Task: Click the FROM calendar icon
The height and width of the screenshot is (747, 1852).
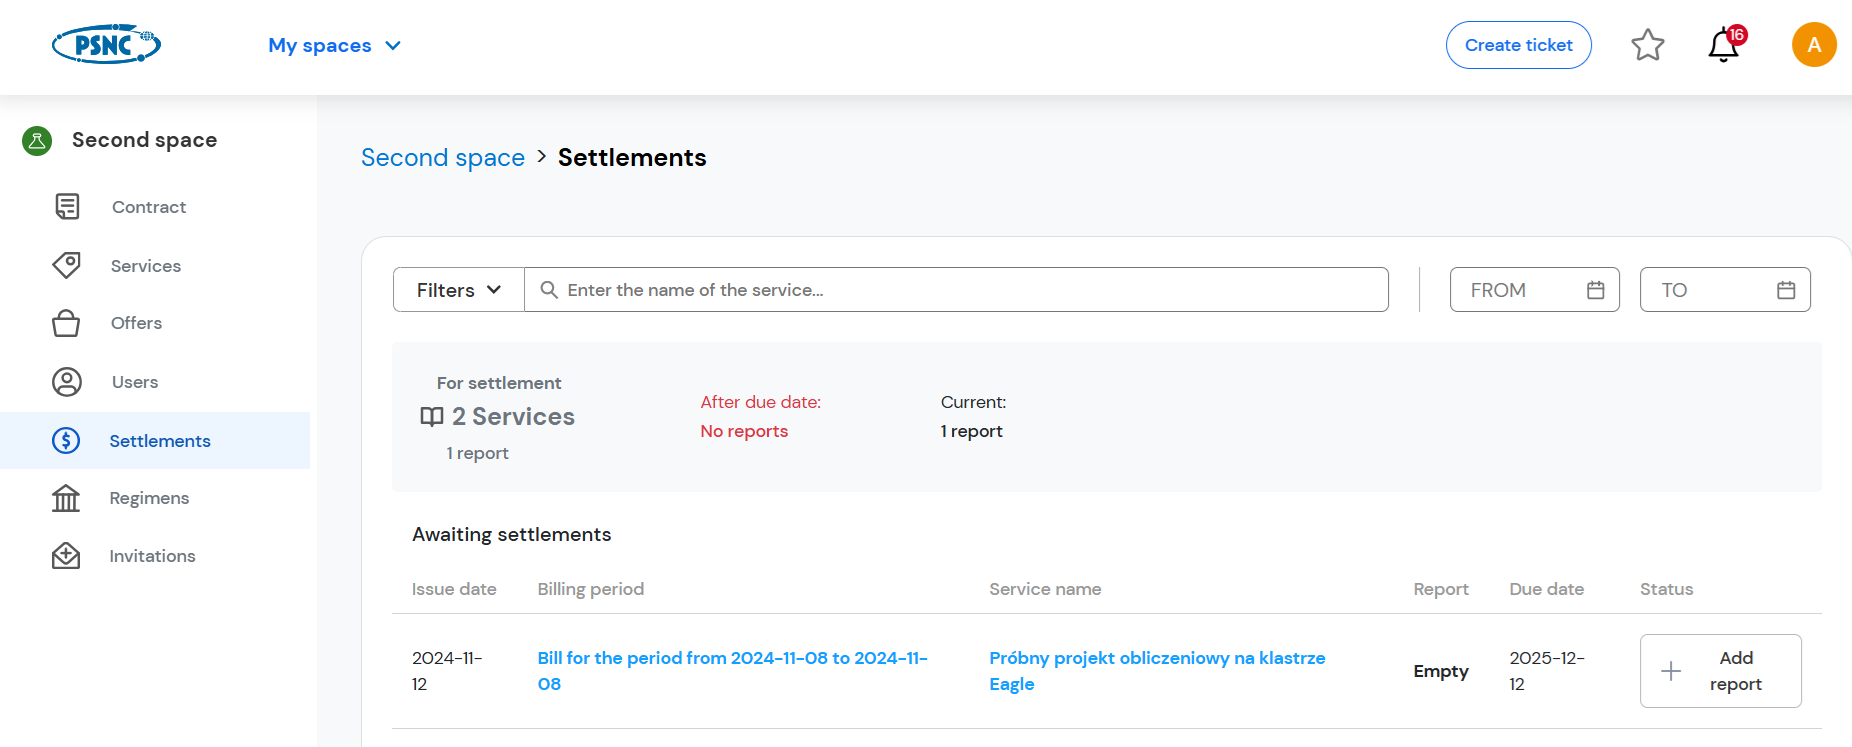Action: tap(1596, 290)
